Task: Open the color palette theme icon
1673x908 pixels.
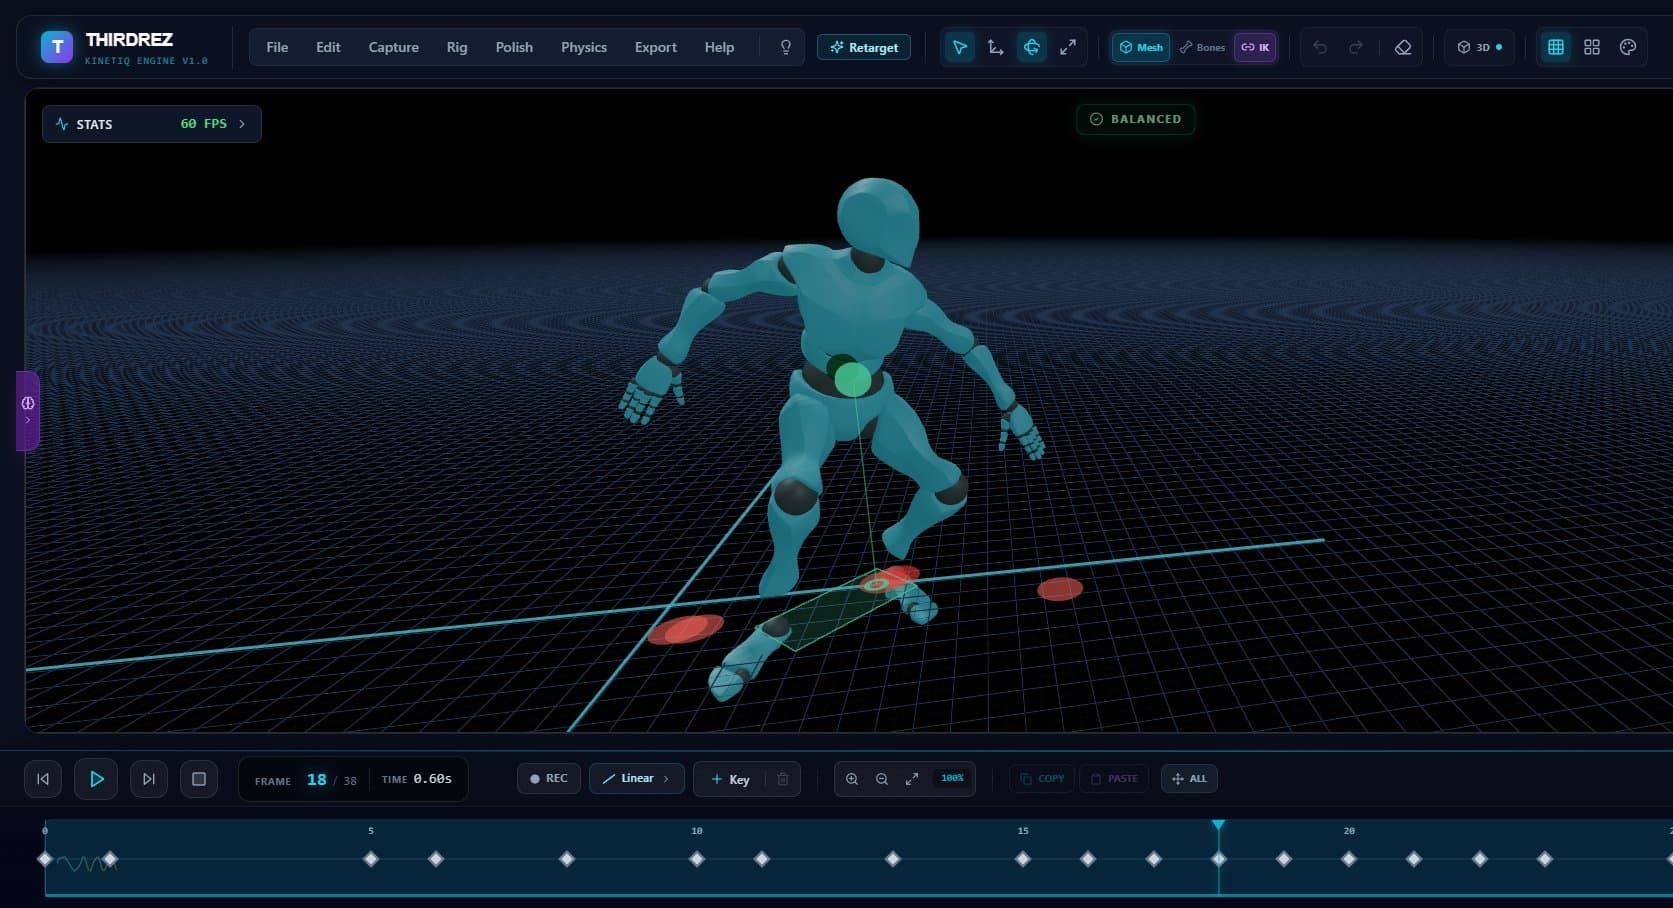Action: tap(1627, 47)
